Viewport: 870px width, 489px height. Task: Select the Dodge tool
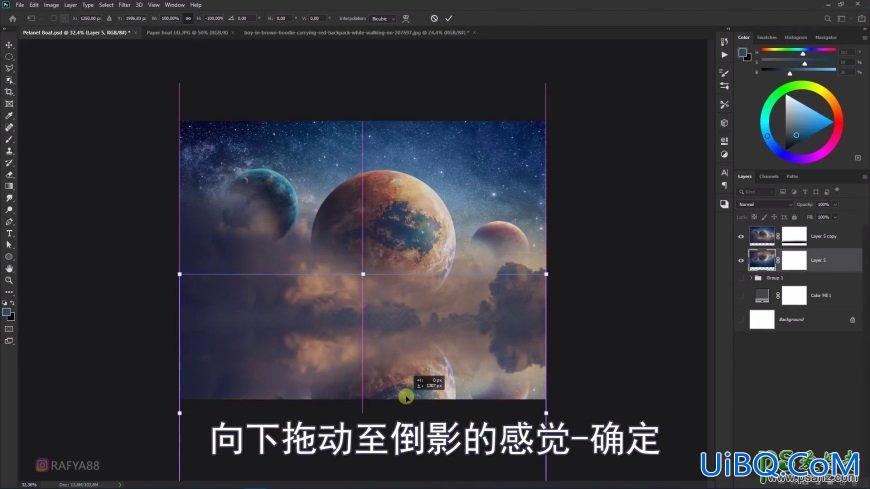tap(9, 210)
